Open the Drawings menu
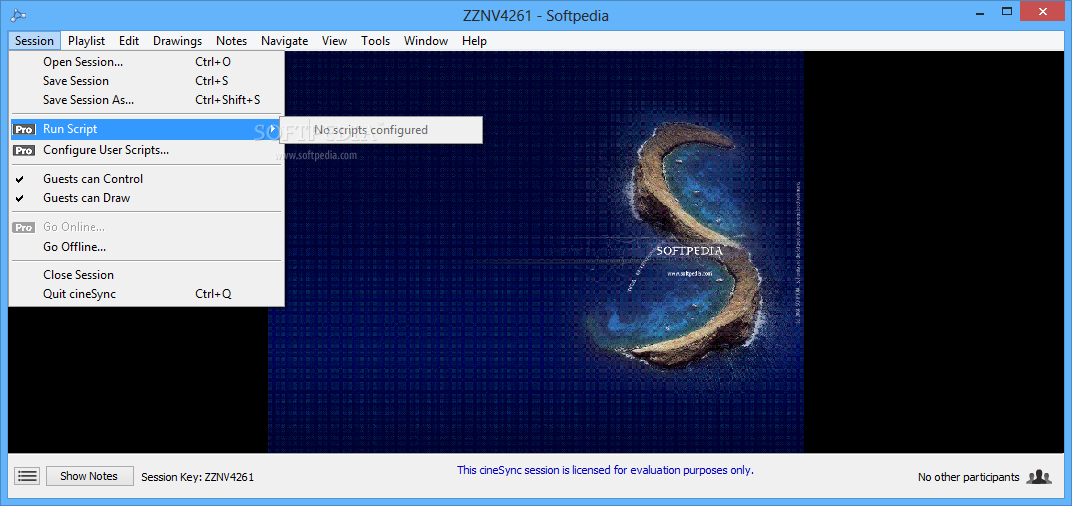This screenshot has height=506, width=1072. [178, 41]
